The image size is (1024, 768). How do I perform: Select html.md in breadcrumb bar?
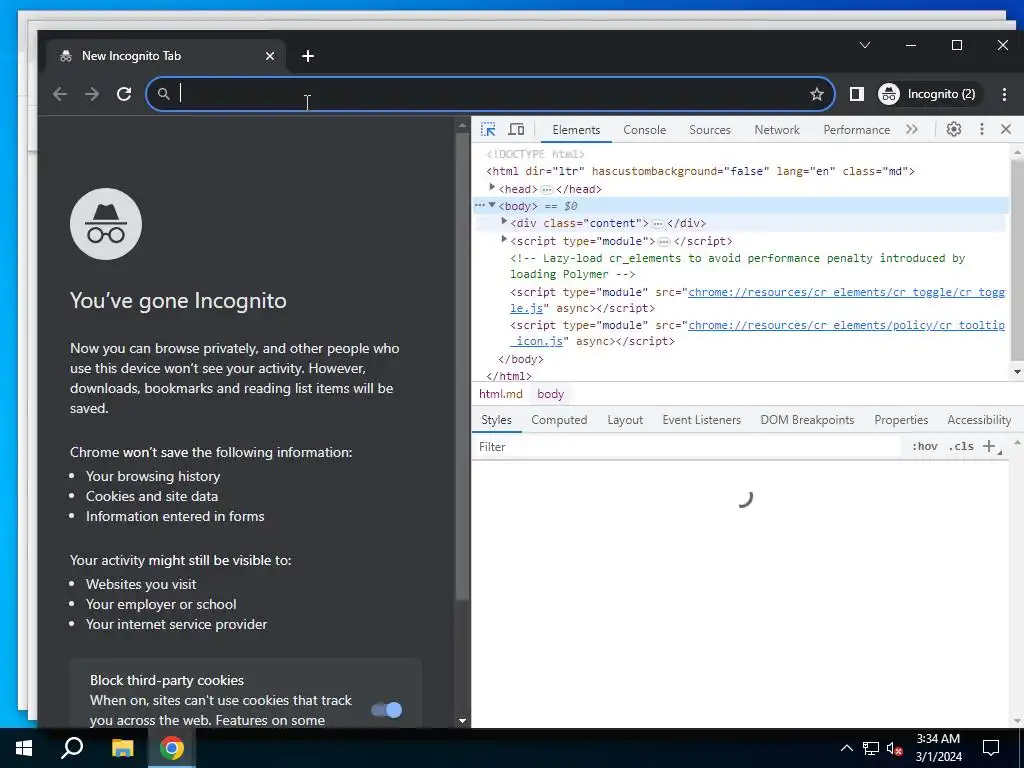501,394
